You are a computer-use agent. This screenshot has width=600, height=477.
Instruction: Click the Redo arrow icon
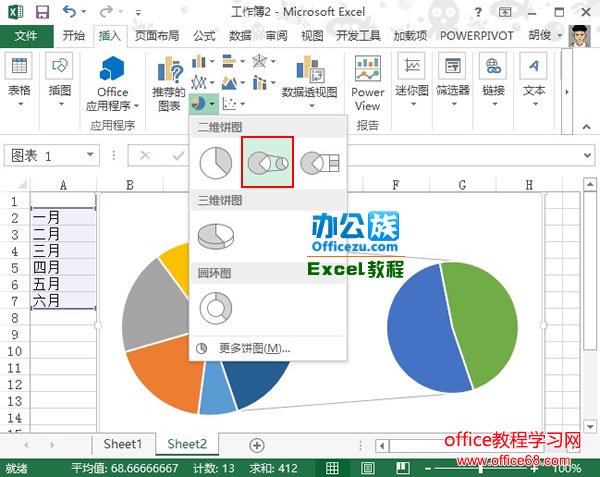[106, 12]
